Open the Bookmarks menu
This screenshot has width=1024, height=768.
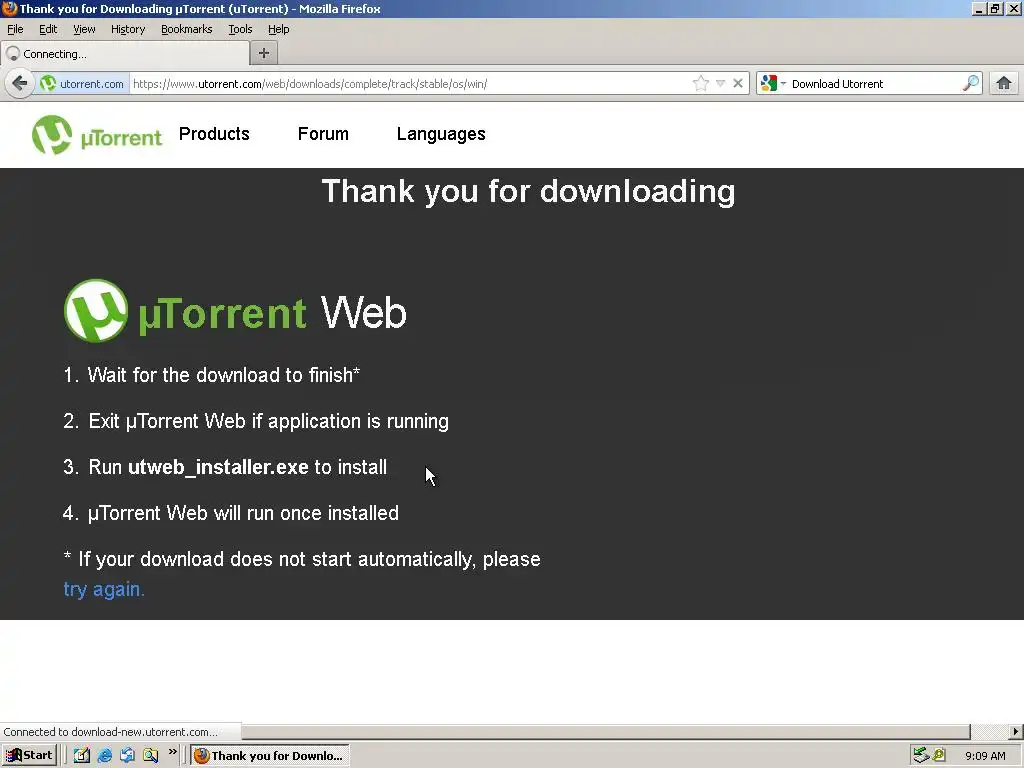click(x=187, y=29)
